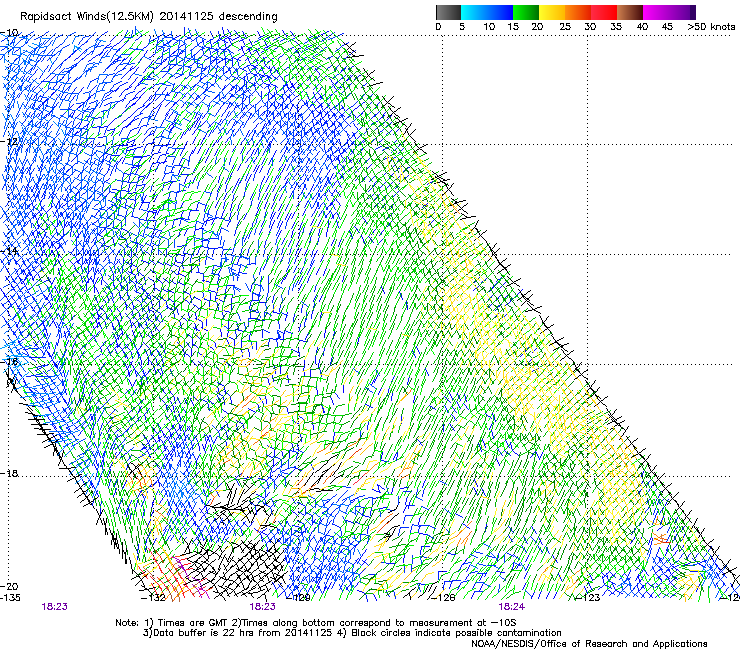Click the 18:23 time label near -129
Viewport: 740px width, 650px height.
click(262, 607)
